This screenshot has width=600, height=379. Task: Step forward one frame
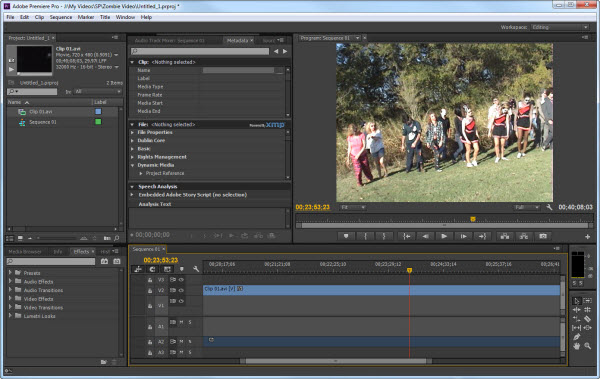tap(463, 236)
